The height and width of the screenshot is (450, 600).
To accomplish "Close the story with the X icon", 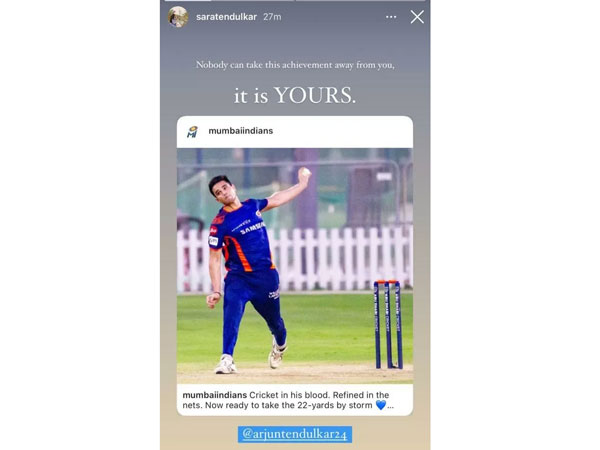I will point(417,17).
